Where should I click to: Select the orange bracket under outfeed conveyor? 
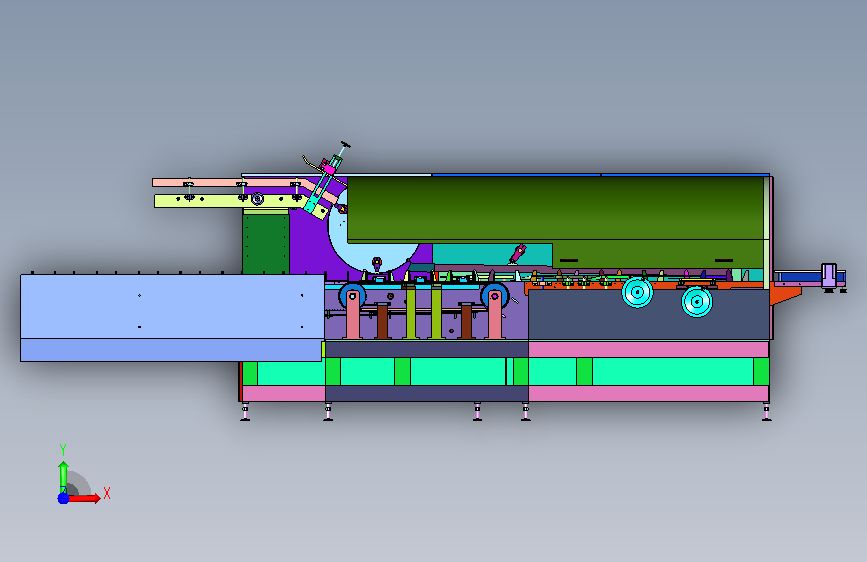coord(785,295)
